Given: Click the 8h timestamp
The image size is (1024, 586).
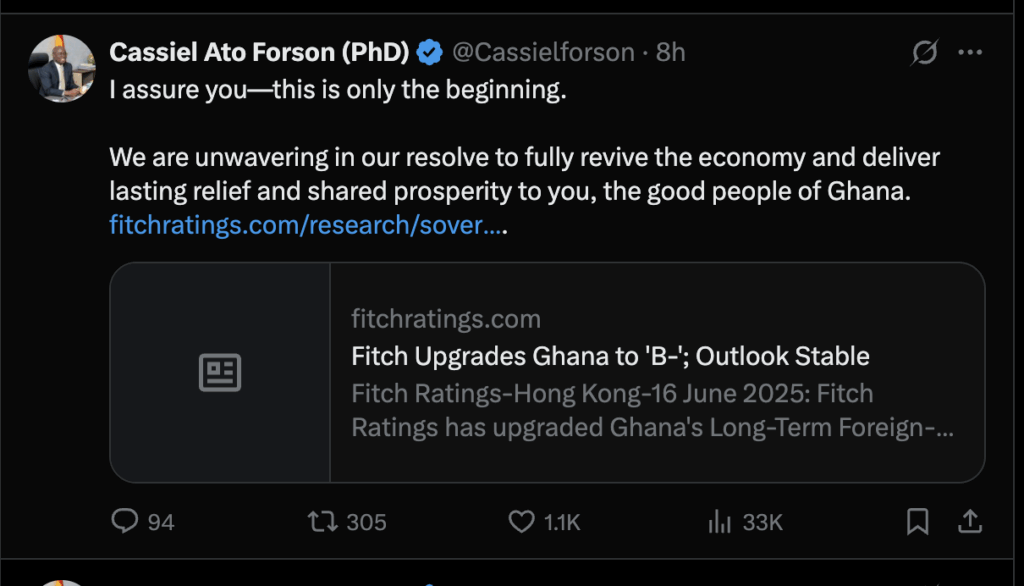Looking at the screenshot, I should coord(670,52).
